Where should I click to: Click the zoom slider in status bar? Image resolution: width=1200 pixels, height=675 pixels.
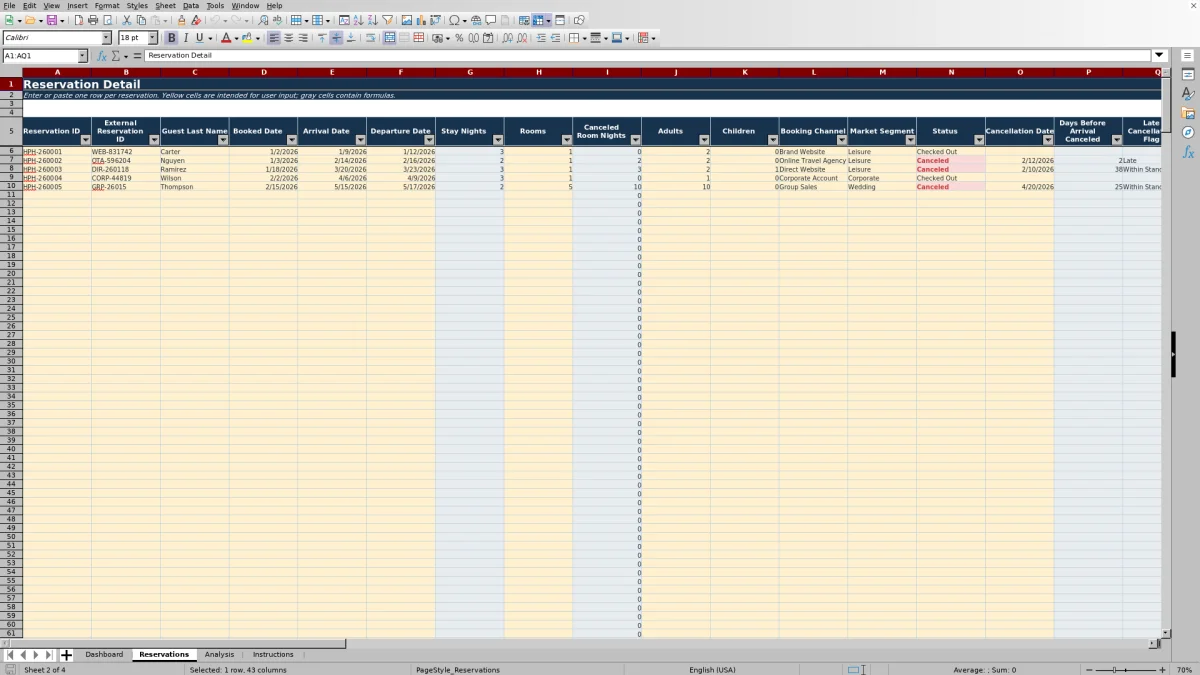tap(1125, 670)
